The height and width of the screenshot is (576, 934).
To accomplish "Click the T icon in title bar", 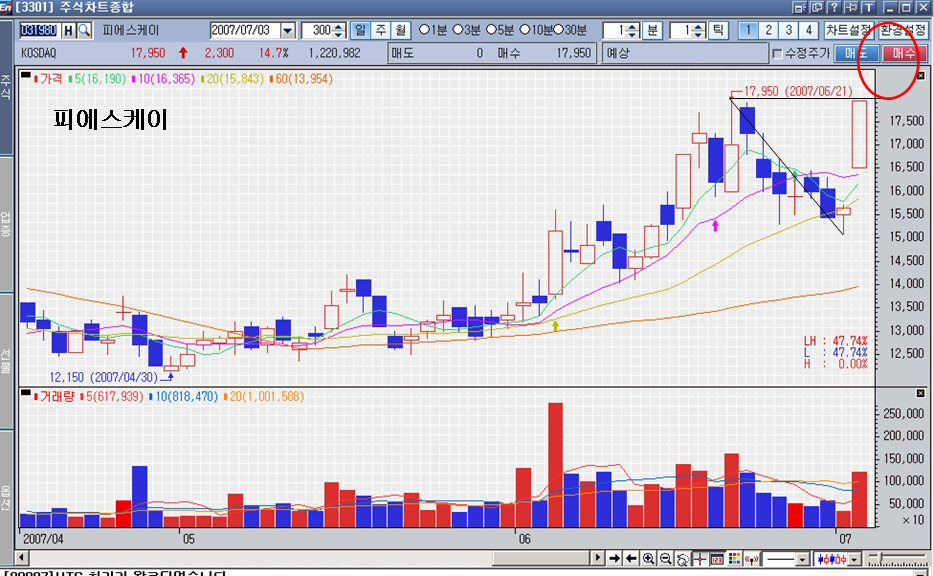I will click(868, 7).
